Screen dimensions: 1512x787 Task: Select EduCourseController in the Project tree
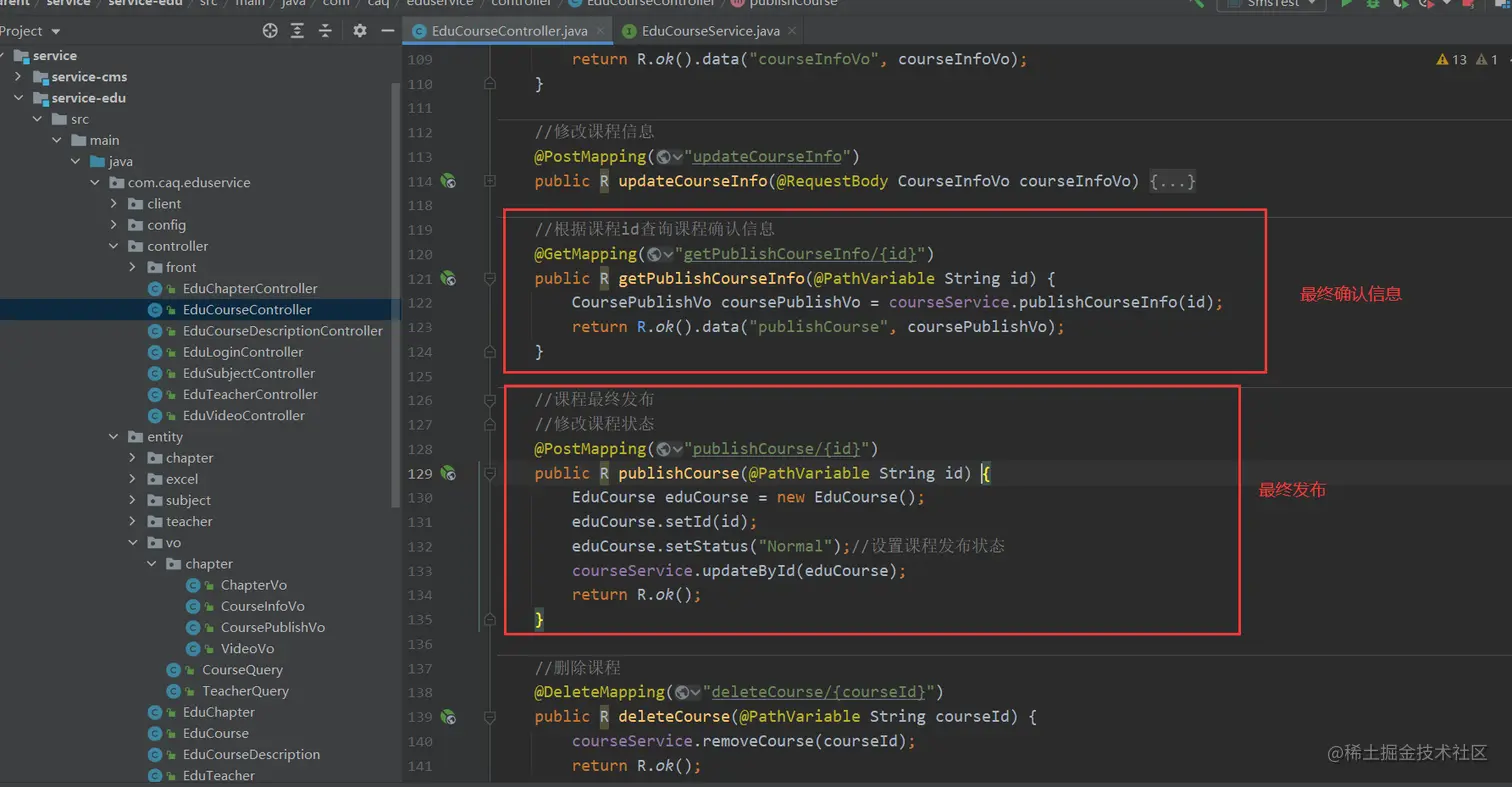click(246, 310)
